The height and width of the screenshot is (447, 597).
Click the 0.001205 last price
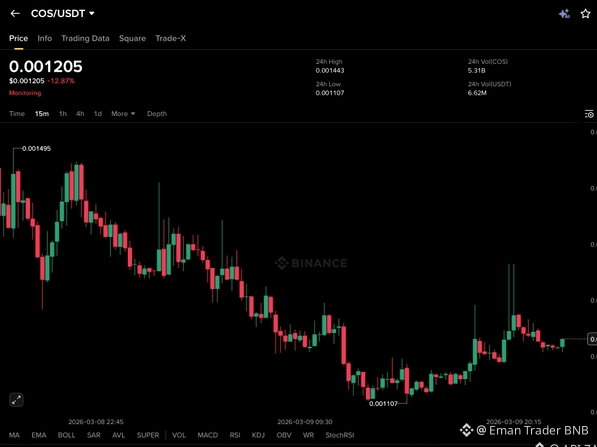tap(46, 67)
